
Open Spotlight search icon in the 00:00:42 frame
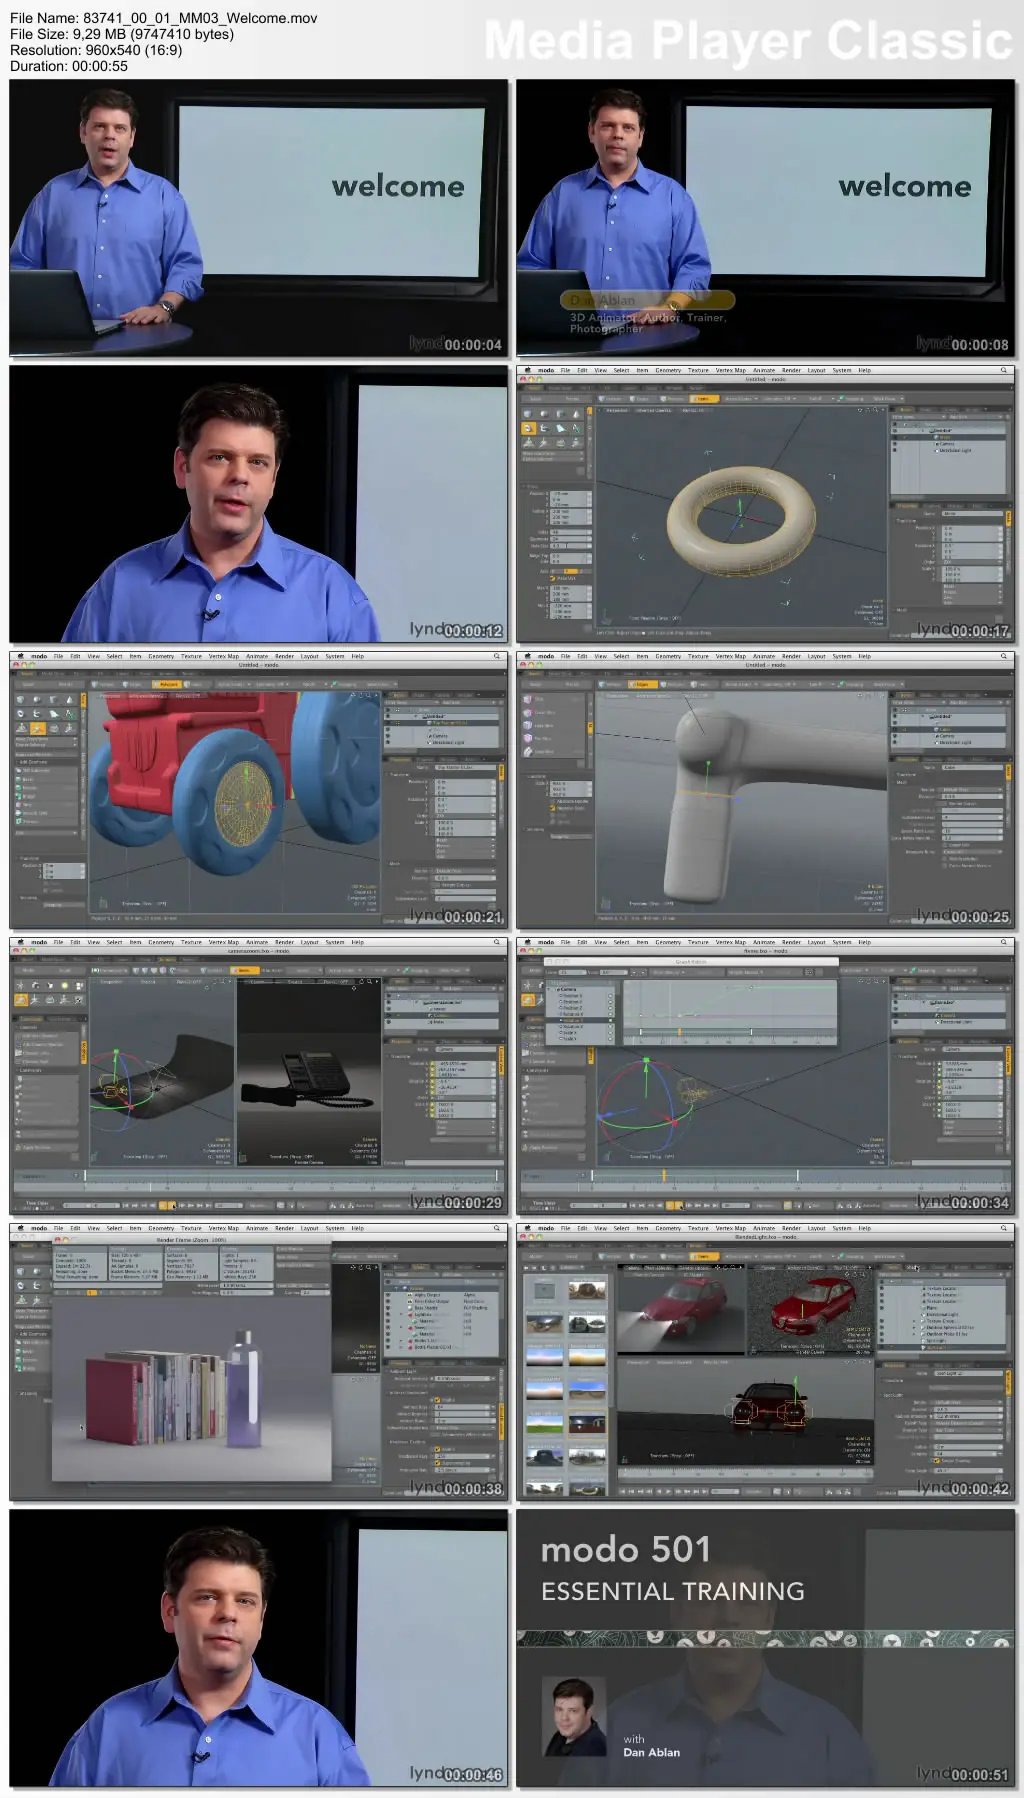click(1004, 1228)
